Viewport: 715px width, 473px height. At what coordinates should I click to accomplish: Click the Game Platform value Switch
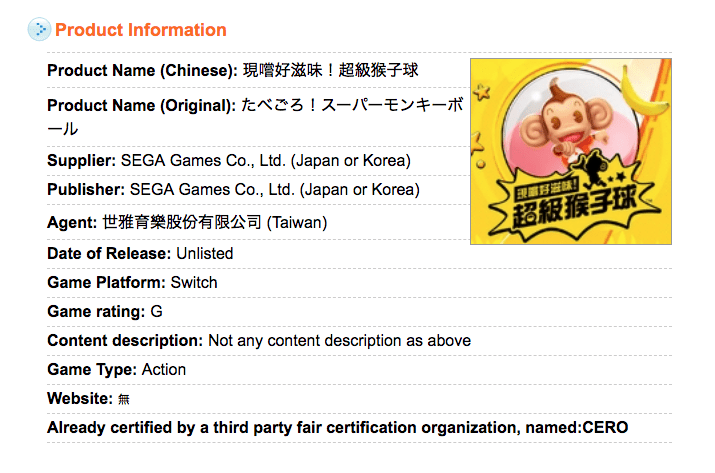click(x=194, y=282)
